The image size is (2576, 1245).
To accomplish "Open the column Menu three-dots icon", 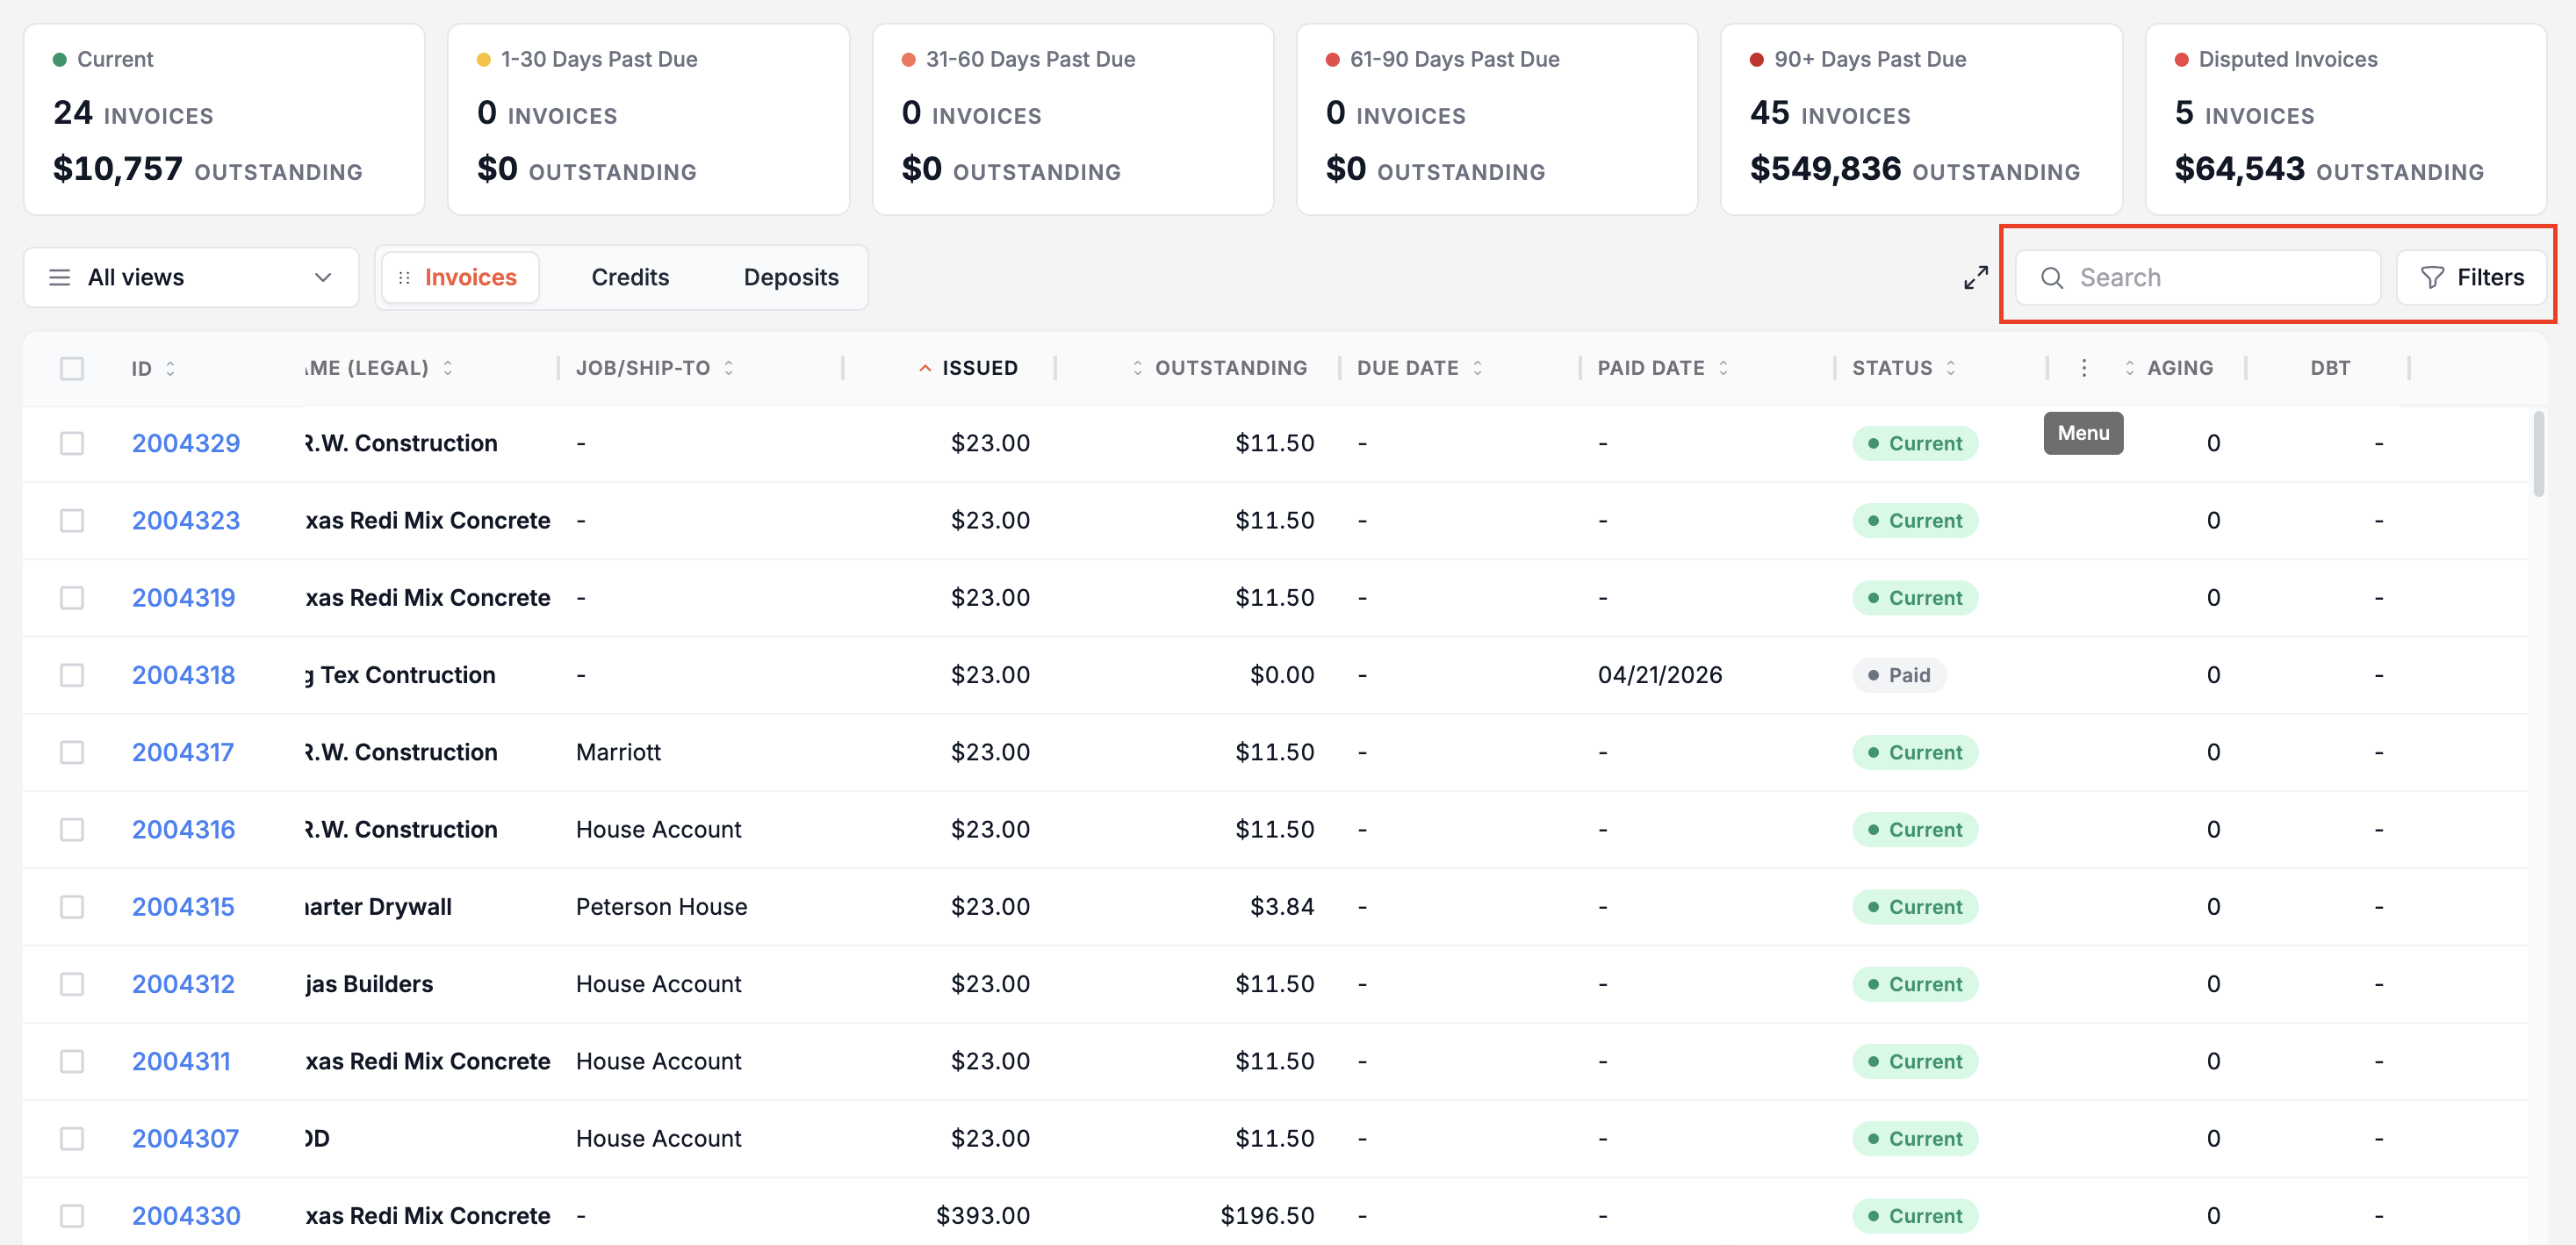I will (2083, 368).
